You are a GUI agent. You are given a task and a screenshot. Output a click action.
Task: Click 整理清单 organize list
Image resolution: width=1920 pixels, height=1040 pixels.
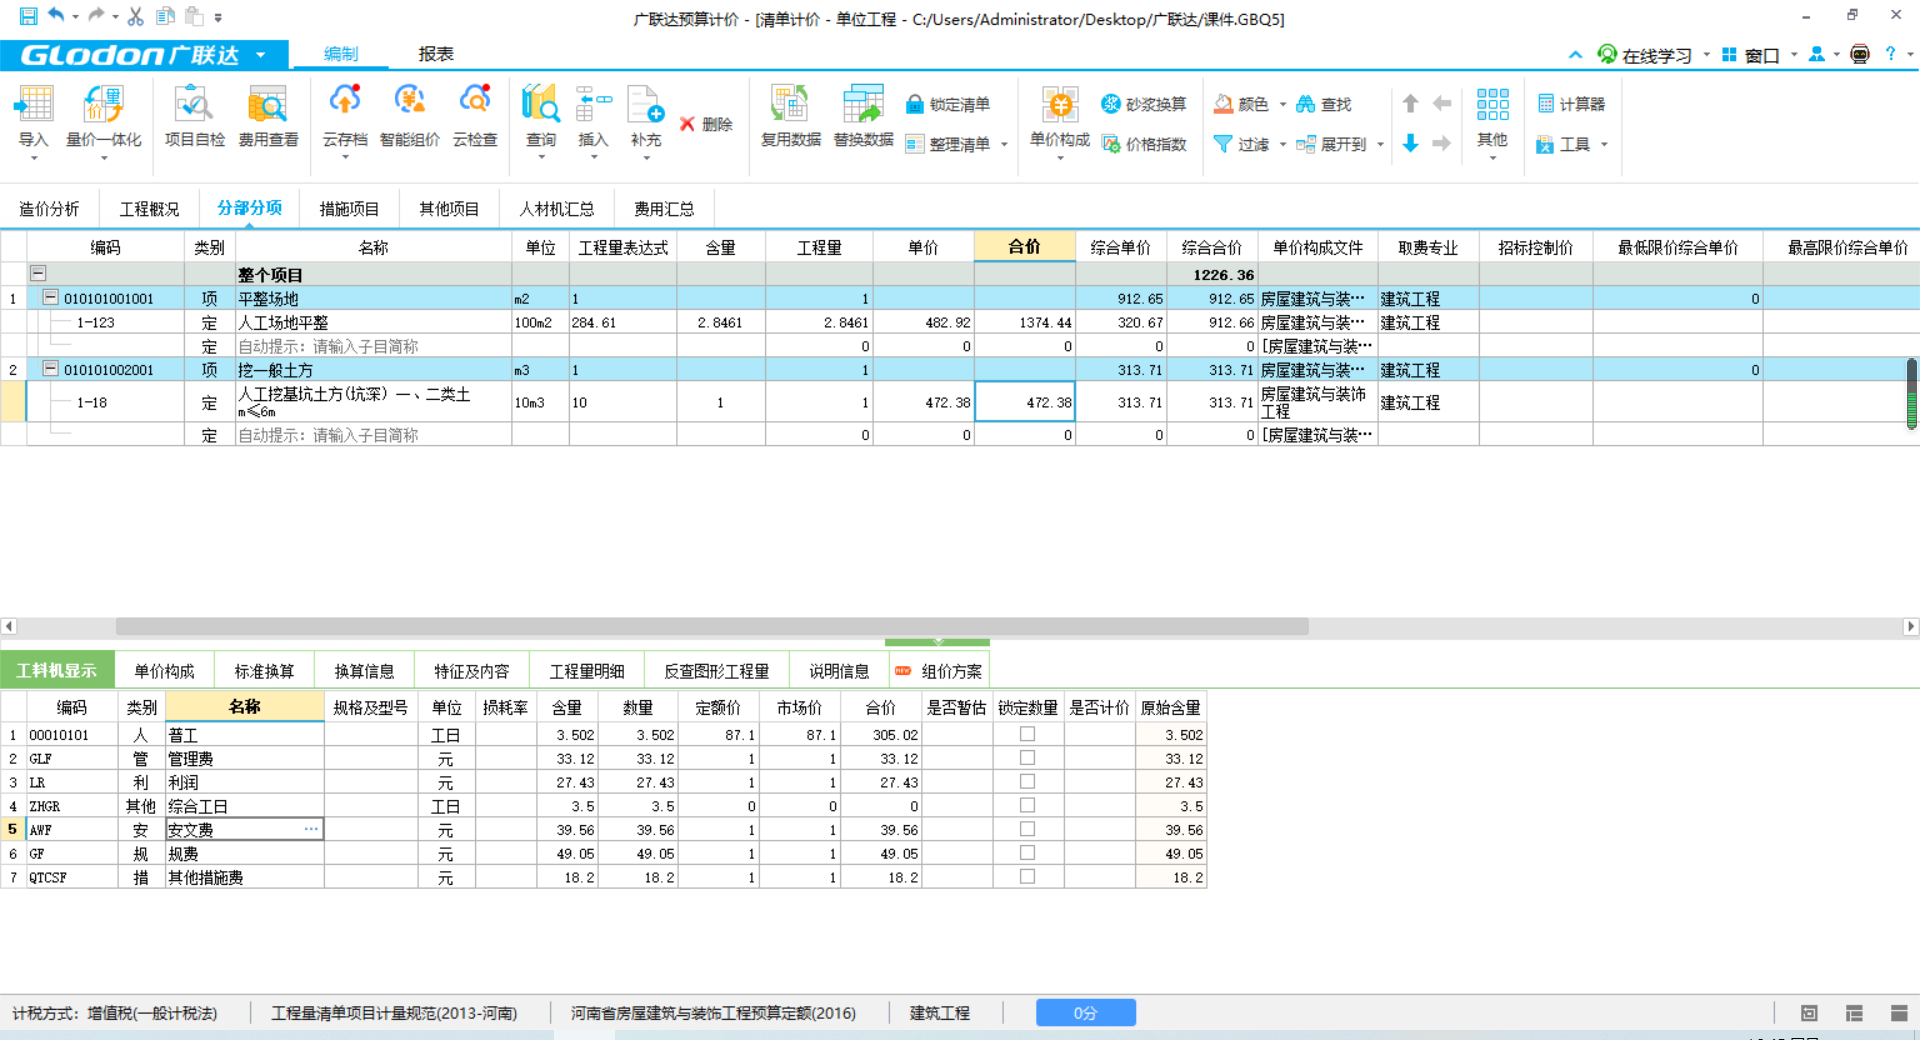[948, 144]
